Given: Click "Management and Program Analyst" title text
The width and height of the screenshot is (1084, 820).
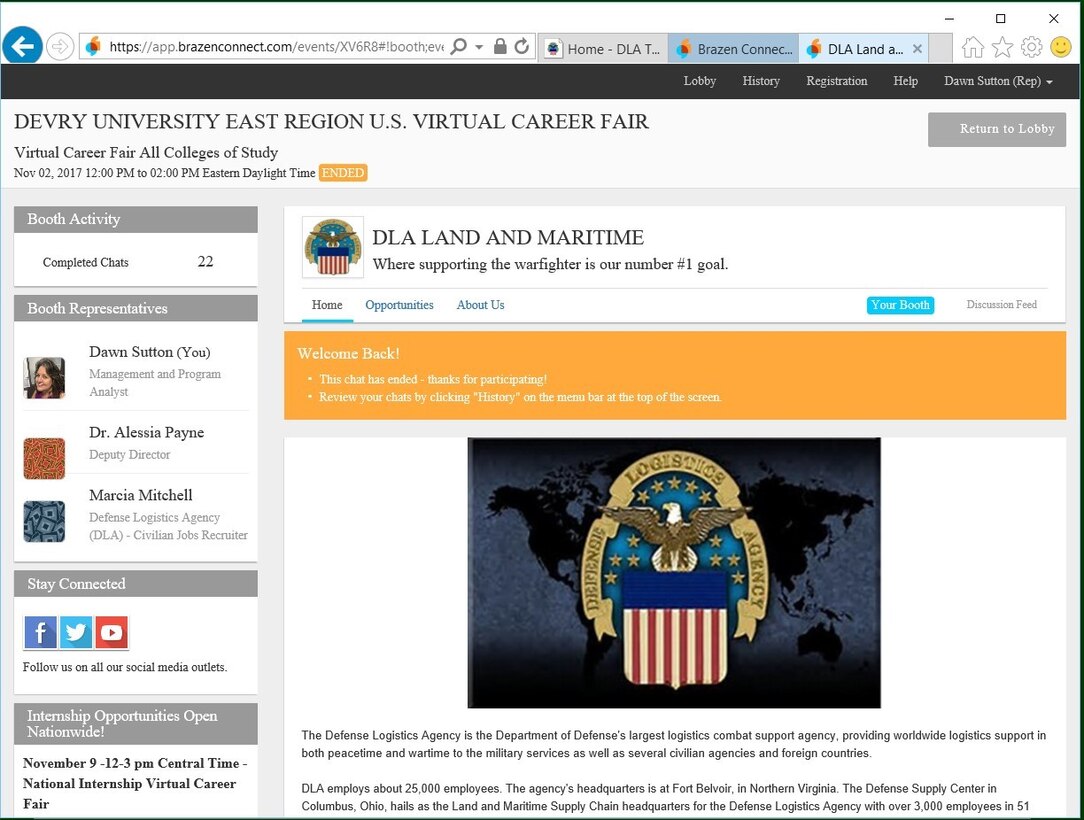Looking at the screenshot, I should [x=155, y=382].
